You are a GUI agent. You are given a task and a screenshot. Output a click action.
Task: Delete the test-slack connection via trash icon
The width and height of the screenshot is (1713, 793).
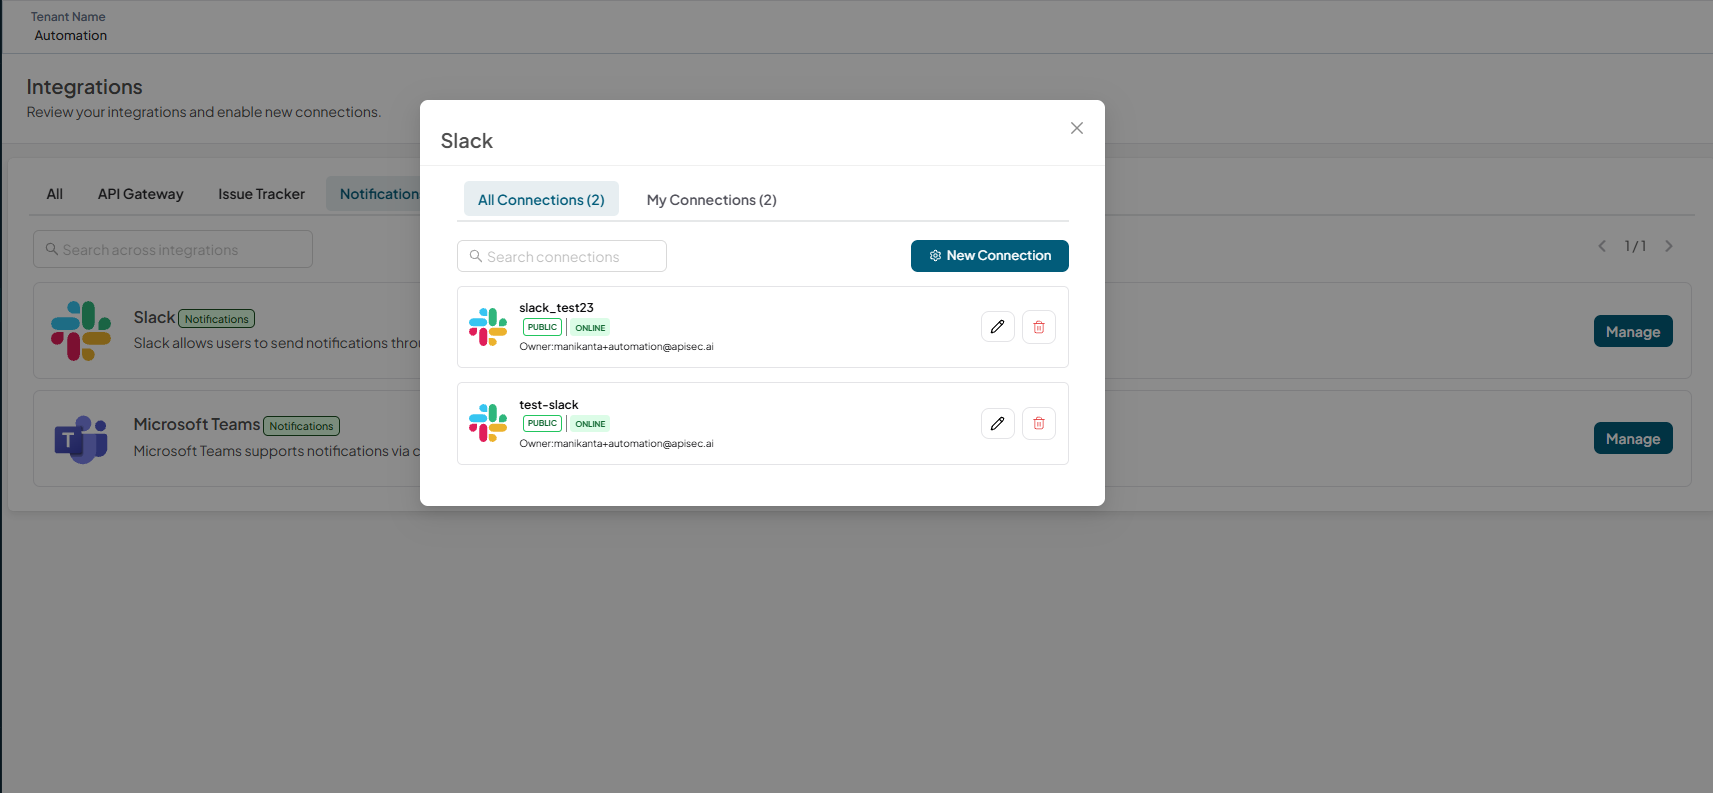tap(1039, 424)
